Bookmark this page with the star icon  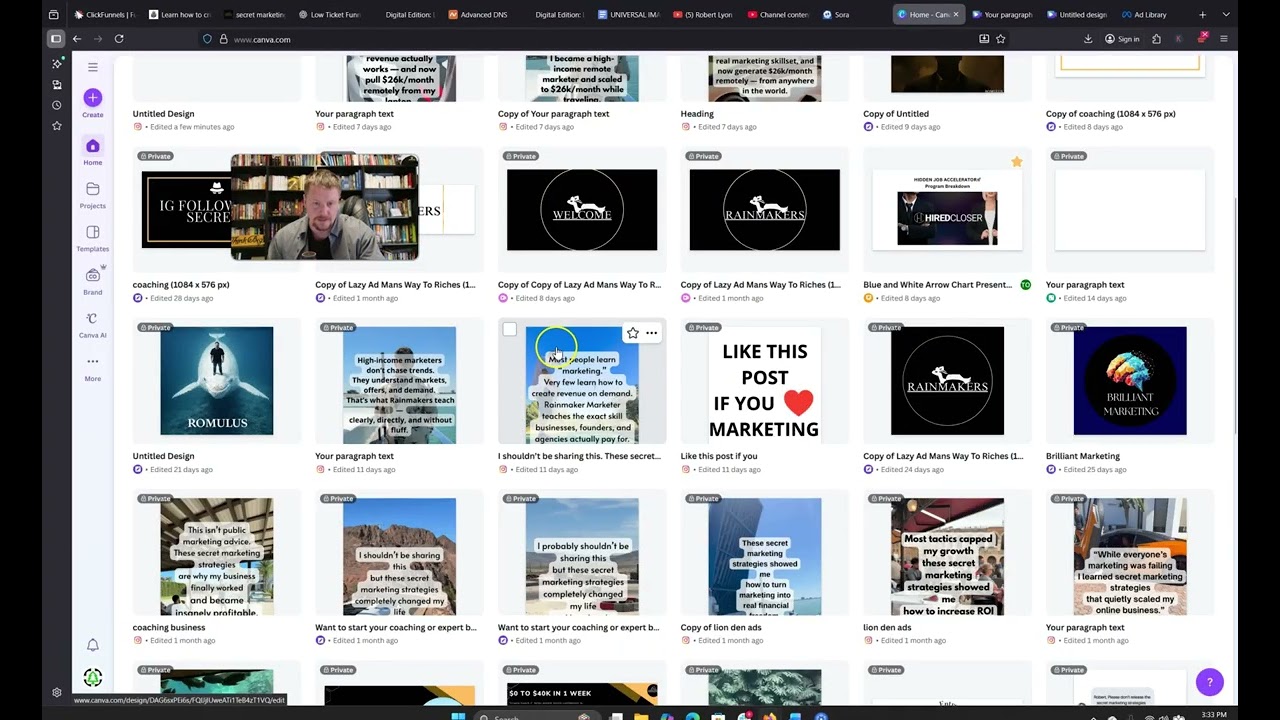coord(1000,39)
